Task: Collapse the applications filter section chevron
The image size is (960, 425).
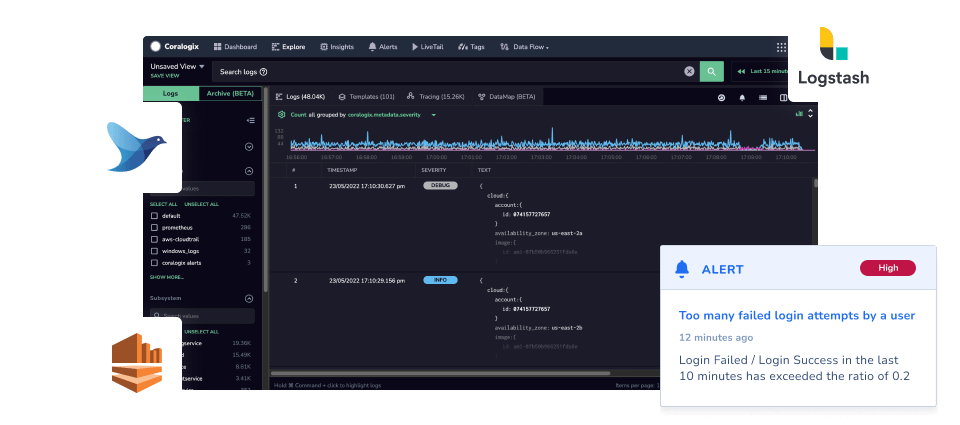Action: (x=249, y=171)
